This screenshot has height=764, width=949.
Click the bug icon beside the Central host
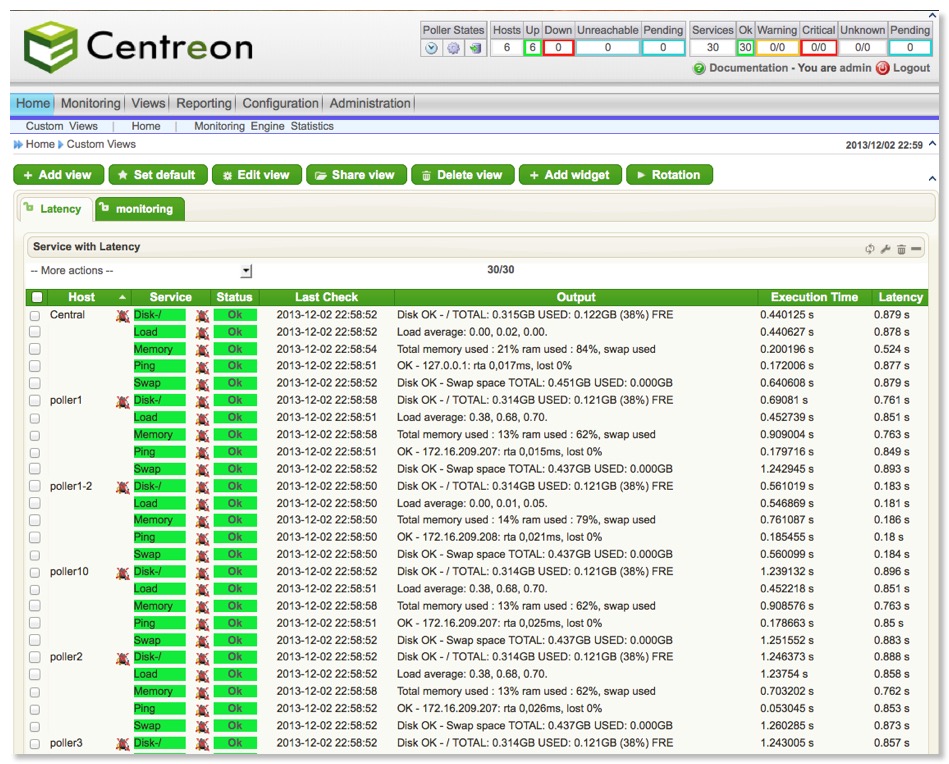(122, 316)
